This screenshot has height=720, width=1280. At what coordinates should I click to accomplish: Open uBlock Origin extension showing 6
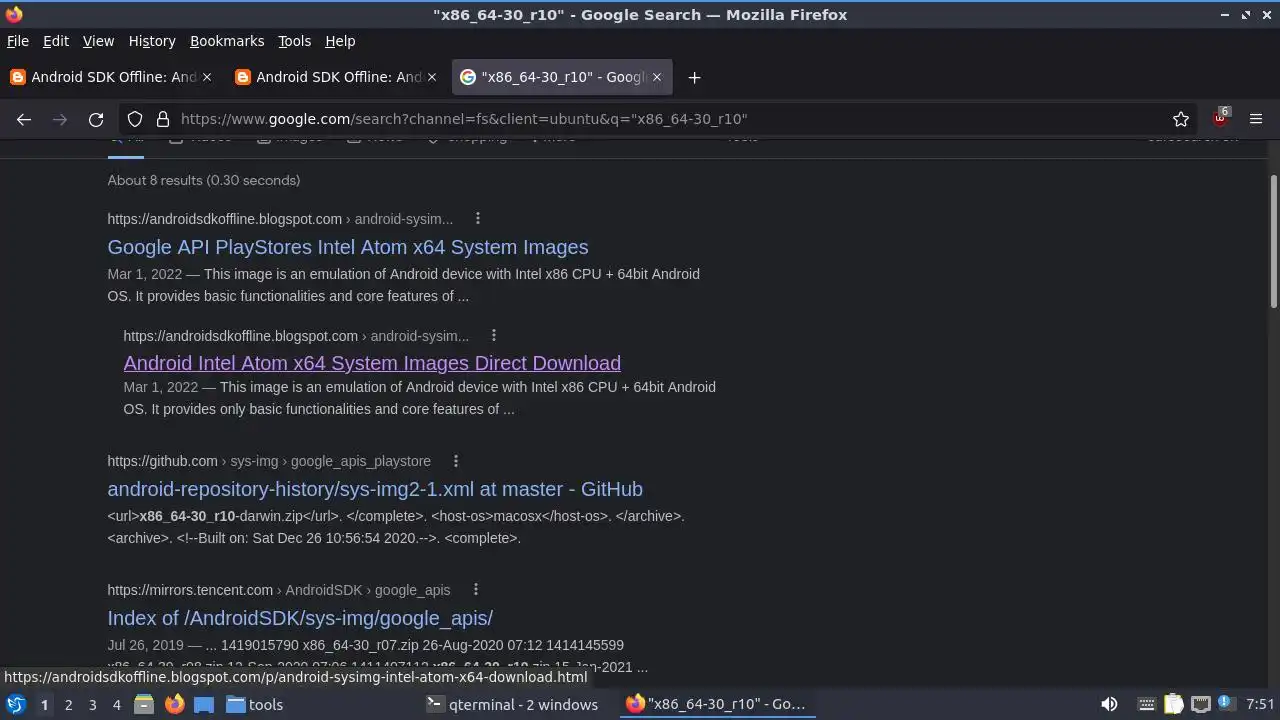1220,118
